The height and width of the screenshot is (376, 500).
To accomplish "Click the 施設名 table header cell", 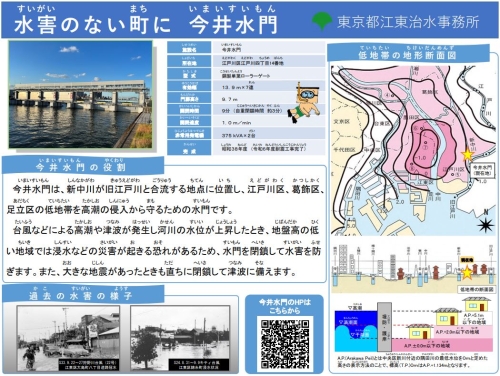I will [x=189, y=48].
